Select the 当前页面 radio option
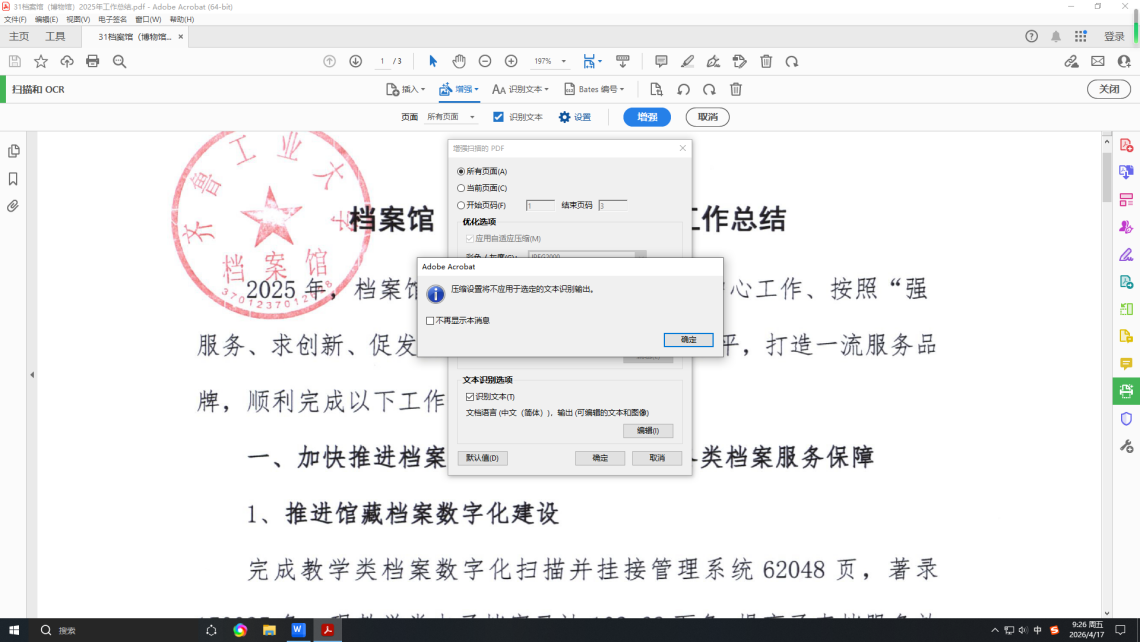This screenshot has height=642, width=1140. pyautogui.click(x=461, y=188)
